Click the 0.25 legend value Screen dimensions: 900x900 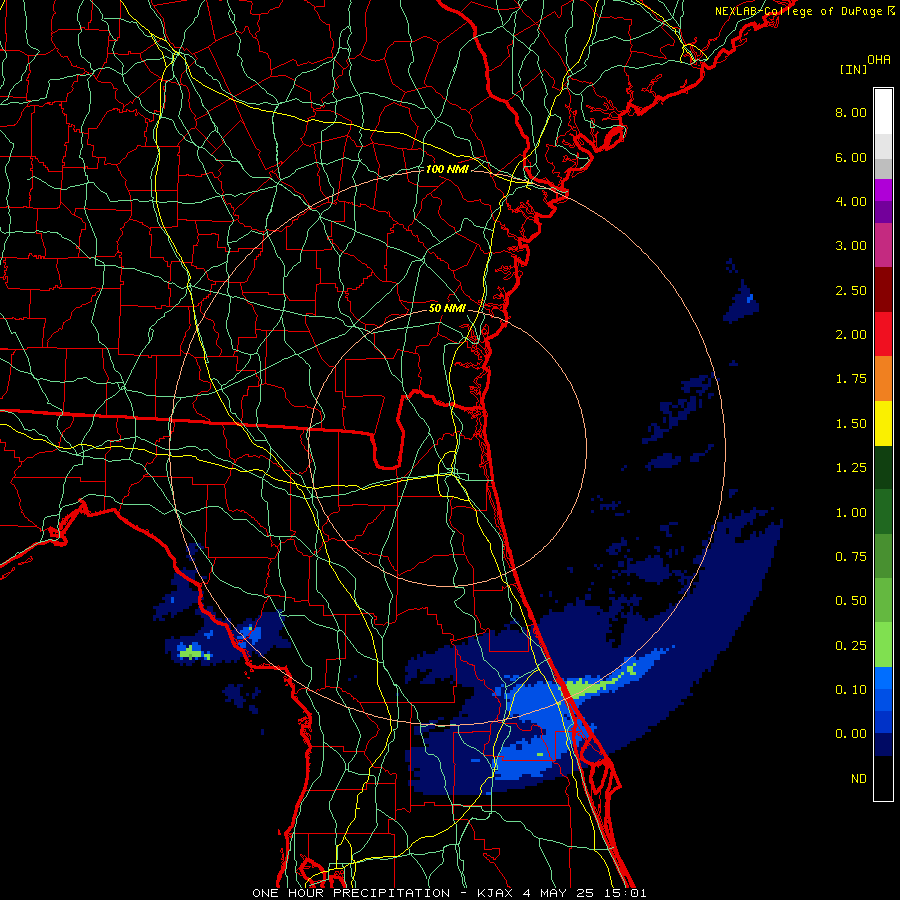pyautogui.click(x=851, y=646)
